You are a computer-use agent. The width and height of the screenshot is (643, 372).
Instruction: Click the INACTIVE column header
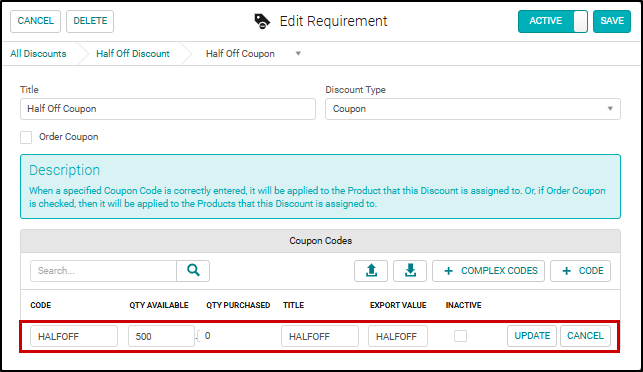click(x=463, y=305)
